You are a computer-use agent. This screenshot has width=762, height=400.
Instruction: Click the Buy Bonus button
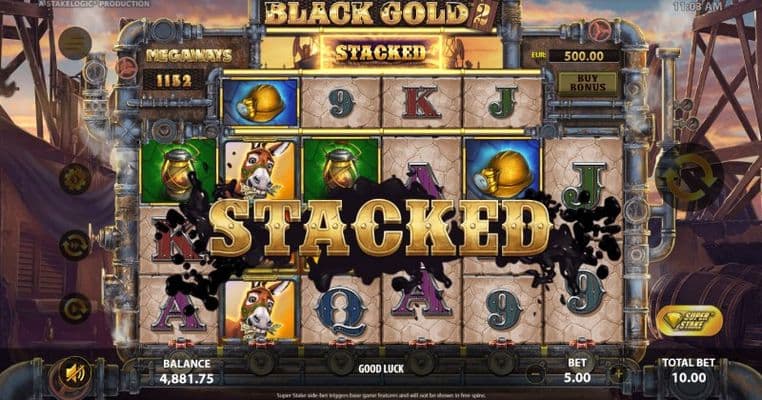tap(588, 83)
